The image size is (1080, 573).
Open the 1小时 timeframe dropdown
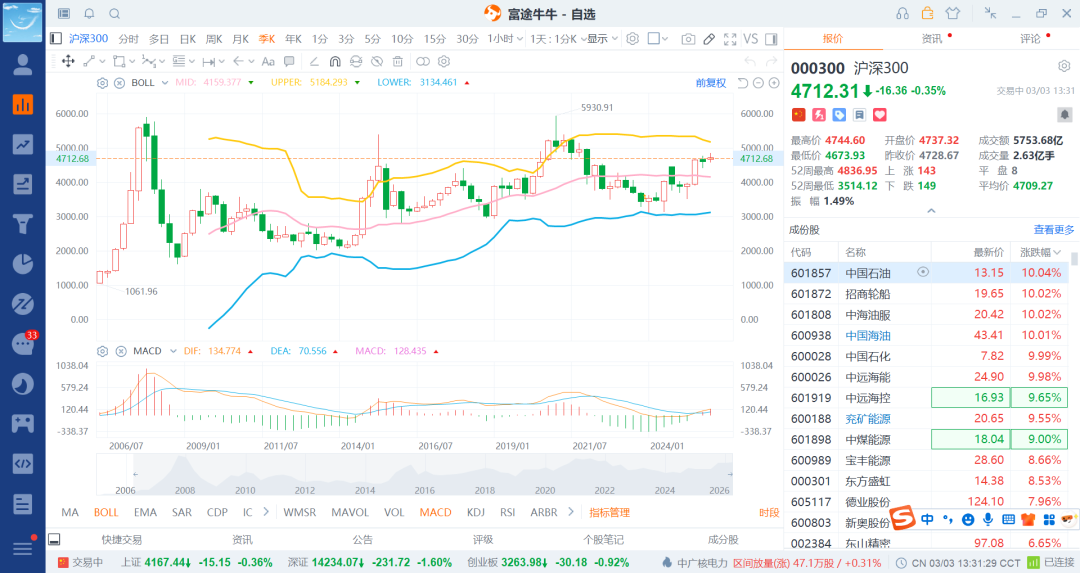[x=505, y=39]
